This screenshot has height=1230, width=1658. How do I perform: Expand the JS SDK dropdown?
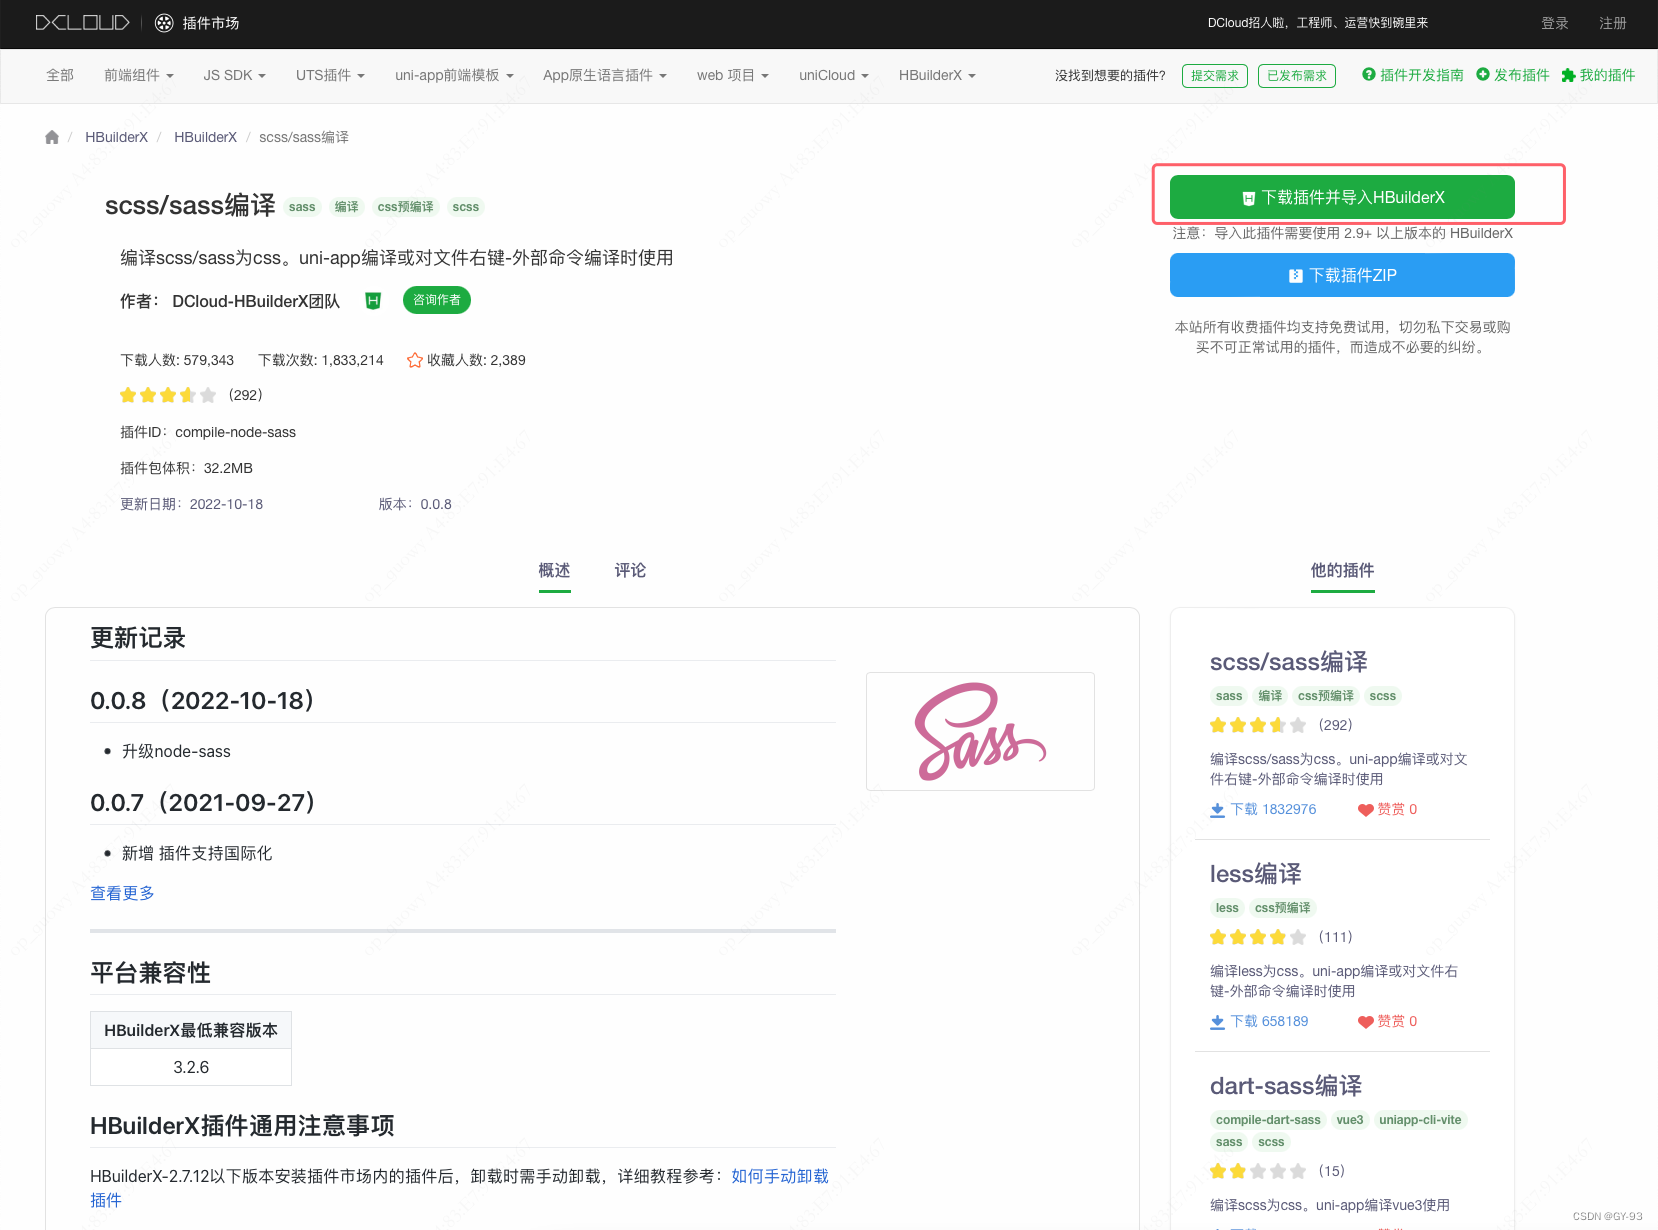[234, 75]
